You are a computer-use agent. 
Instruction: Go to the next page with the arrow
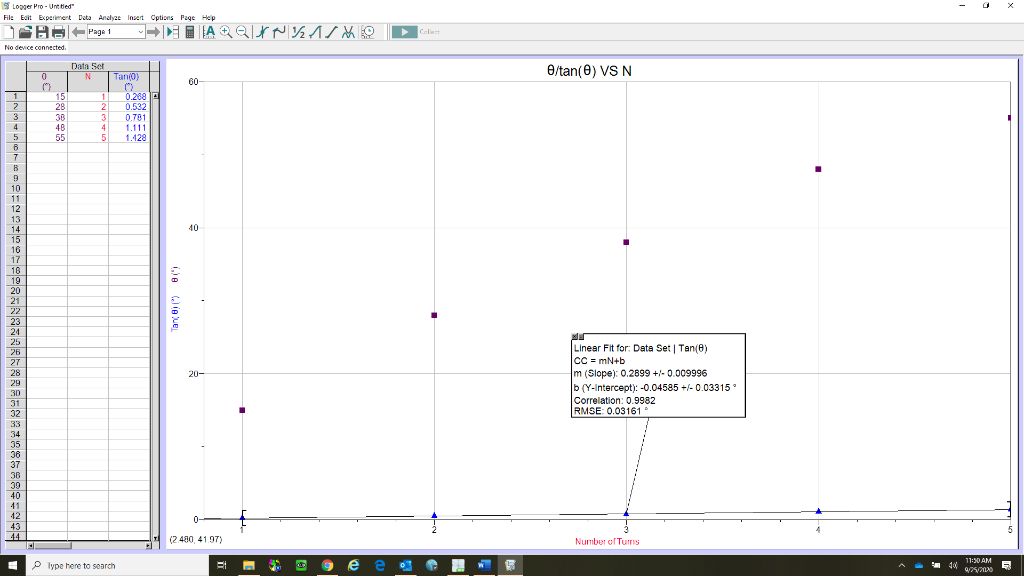[152, 31]
